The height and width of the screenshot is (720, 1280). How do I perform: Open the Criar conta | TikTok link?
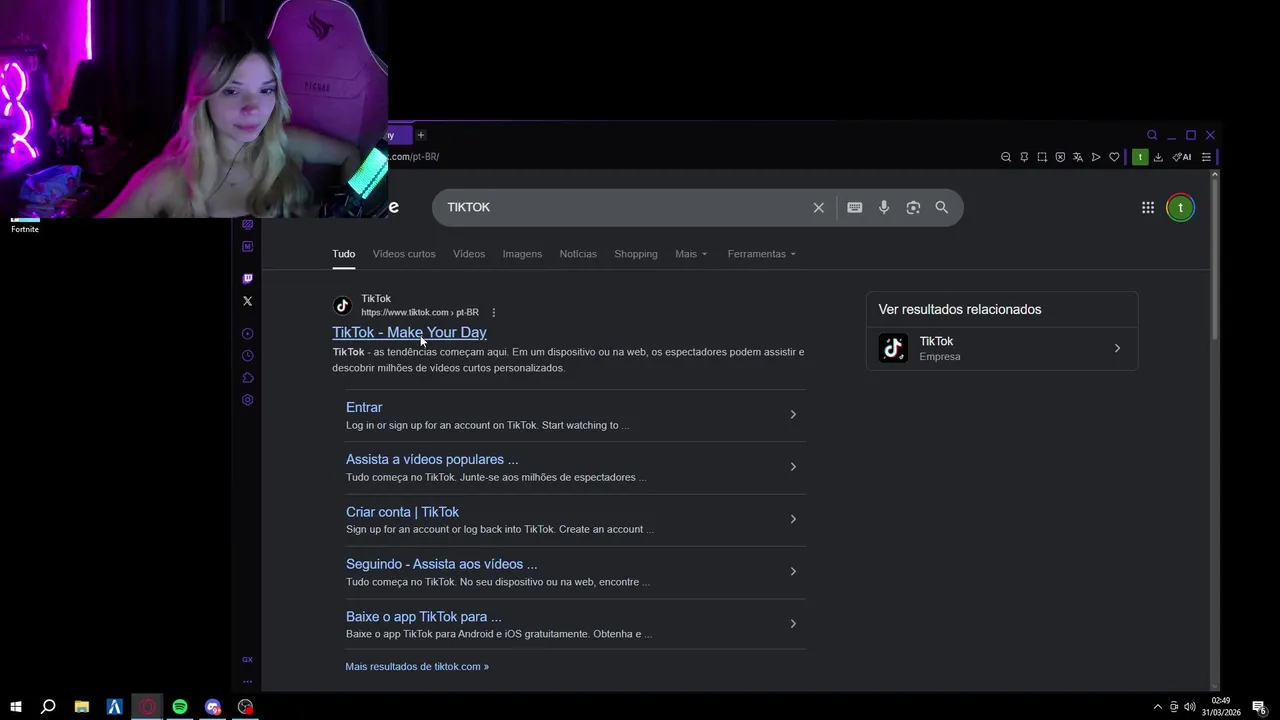[x=402, y=512]
